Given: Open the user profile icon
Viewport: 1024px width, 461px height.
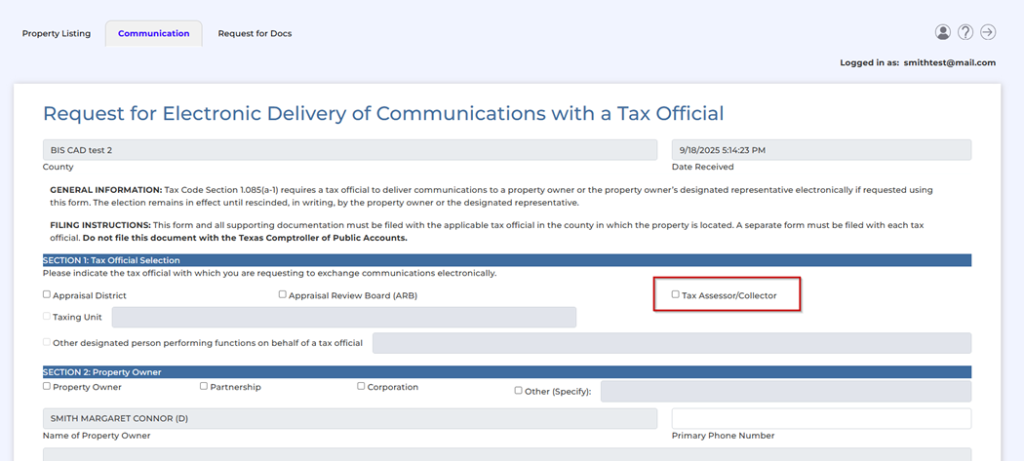Looking at the screenshot, I should pyautogui.click(x=942, y=32).
